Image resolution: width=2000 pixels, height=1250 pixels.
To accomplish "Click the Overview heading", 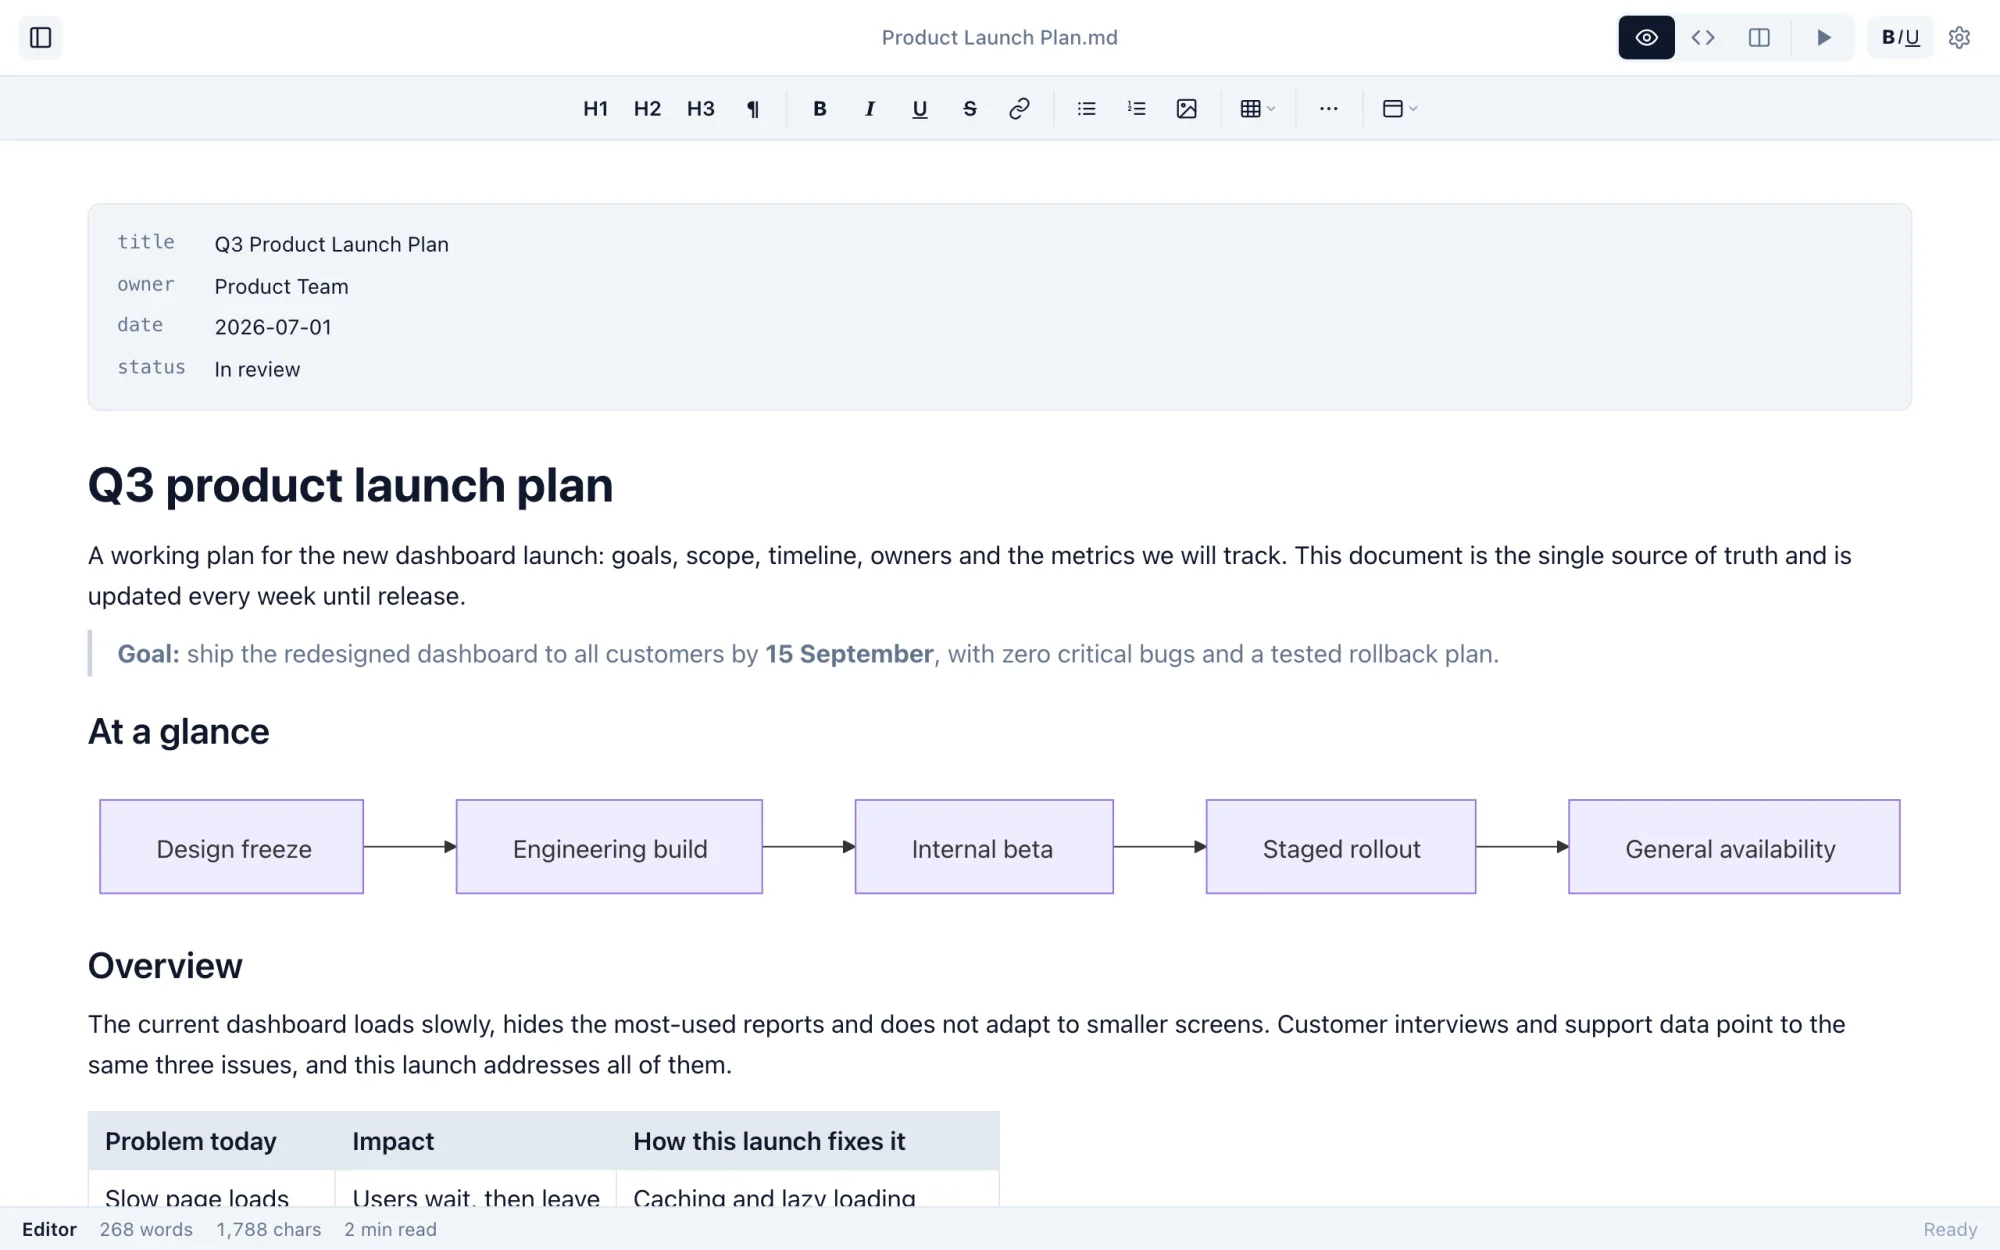I will 165,966.
